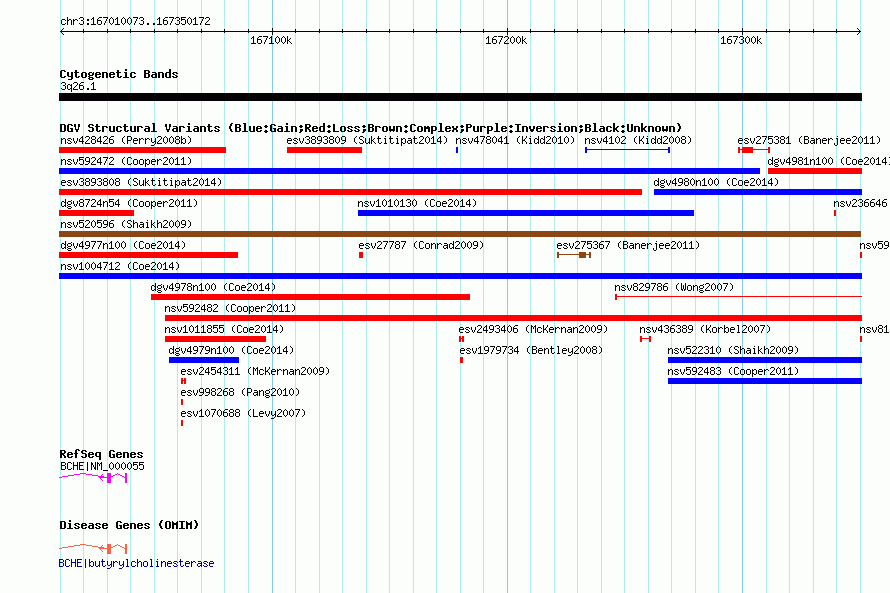Click the nsv236646 variant label
Viewport: 890px width, 593px height.
tap(860, 203)
